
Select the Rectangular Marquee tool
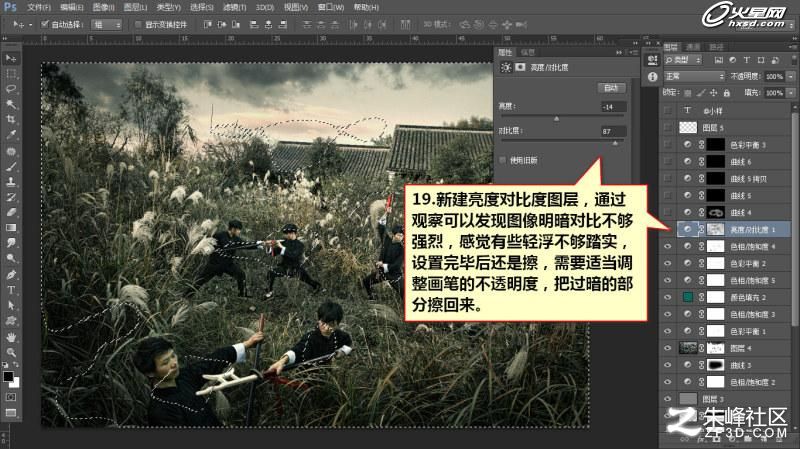coord(11,74)
